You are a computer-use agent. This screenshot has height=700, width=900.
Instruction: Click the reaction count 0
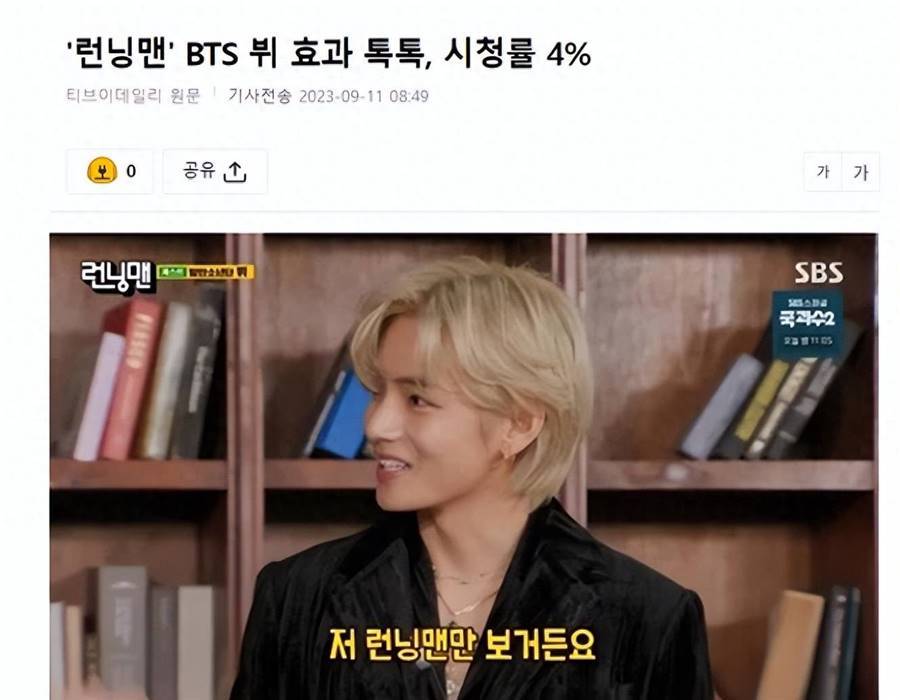[x=131, y=171]
